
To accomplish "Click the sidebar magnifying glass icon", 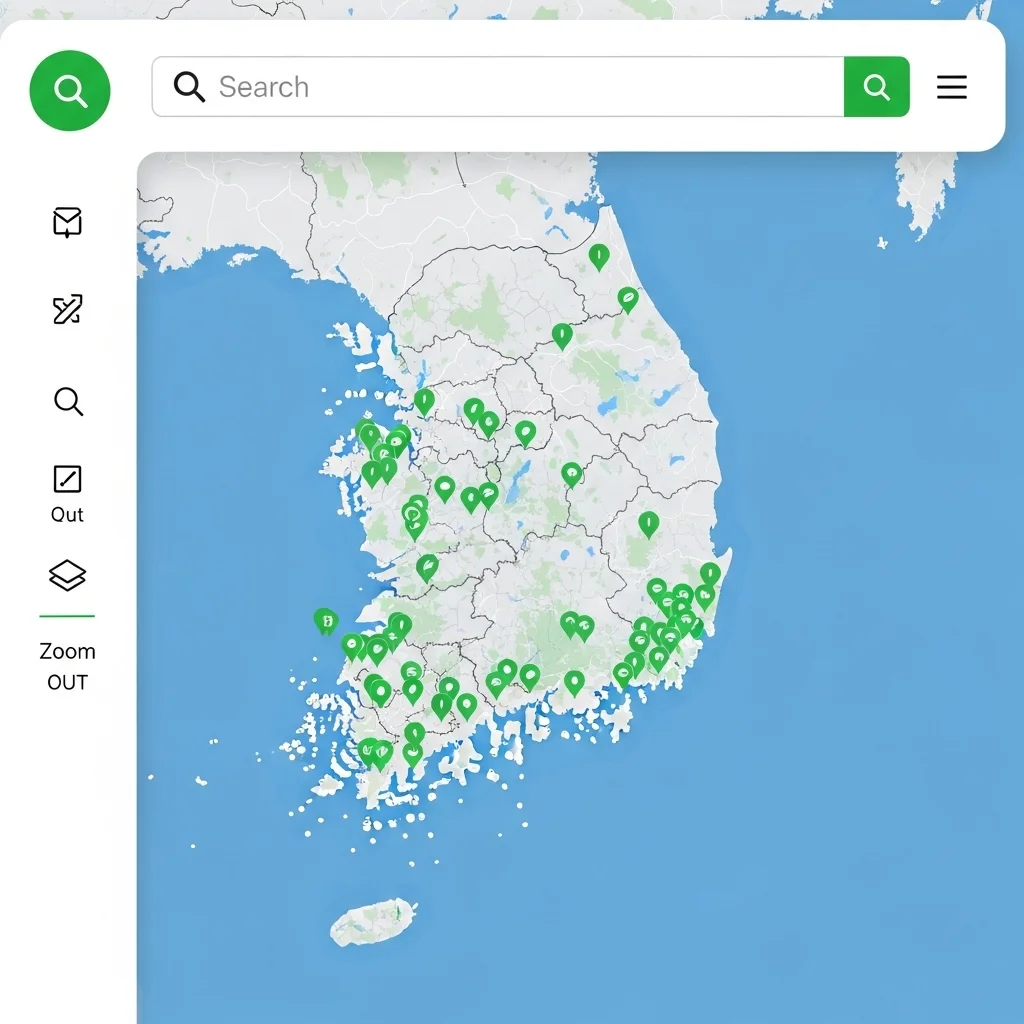I will [x=67, y=402].
